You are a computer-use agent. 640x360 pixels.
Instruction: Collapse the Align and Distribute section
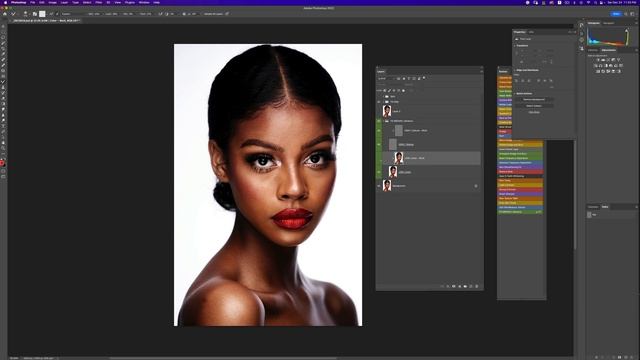pos(515,70)
